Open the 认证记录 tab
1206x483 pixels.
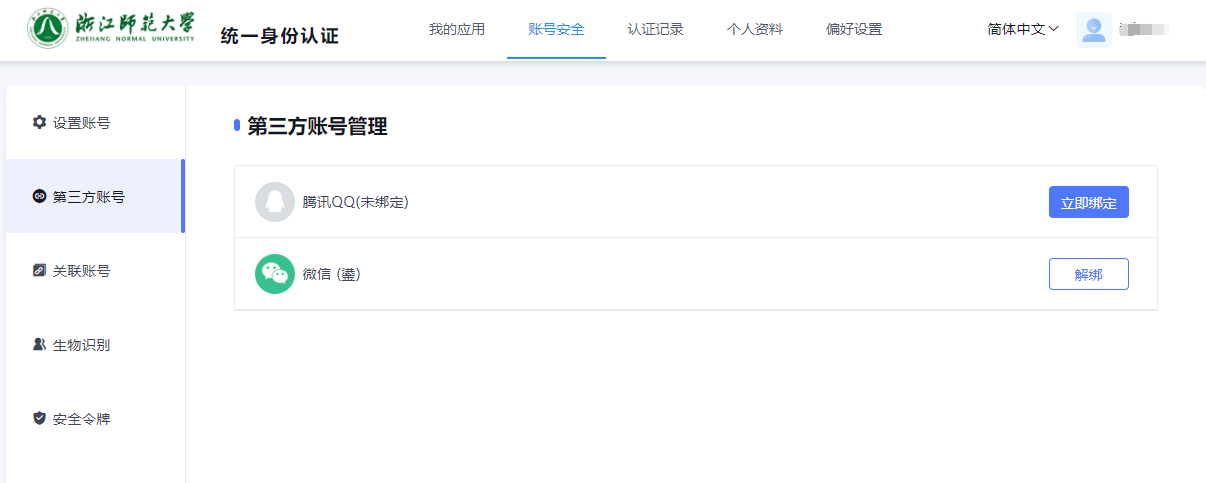coord(656,30)
